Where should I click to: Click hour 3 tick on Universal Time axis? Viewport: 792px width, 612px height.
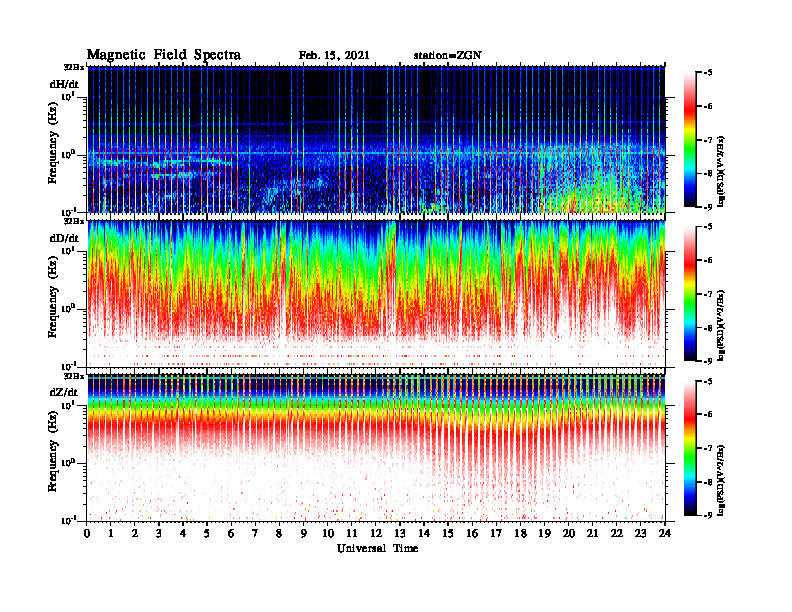[159, 533]
